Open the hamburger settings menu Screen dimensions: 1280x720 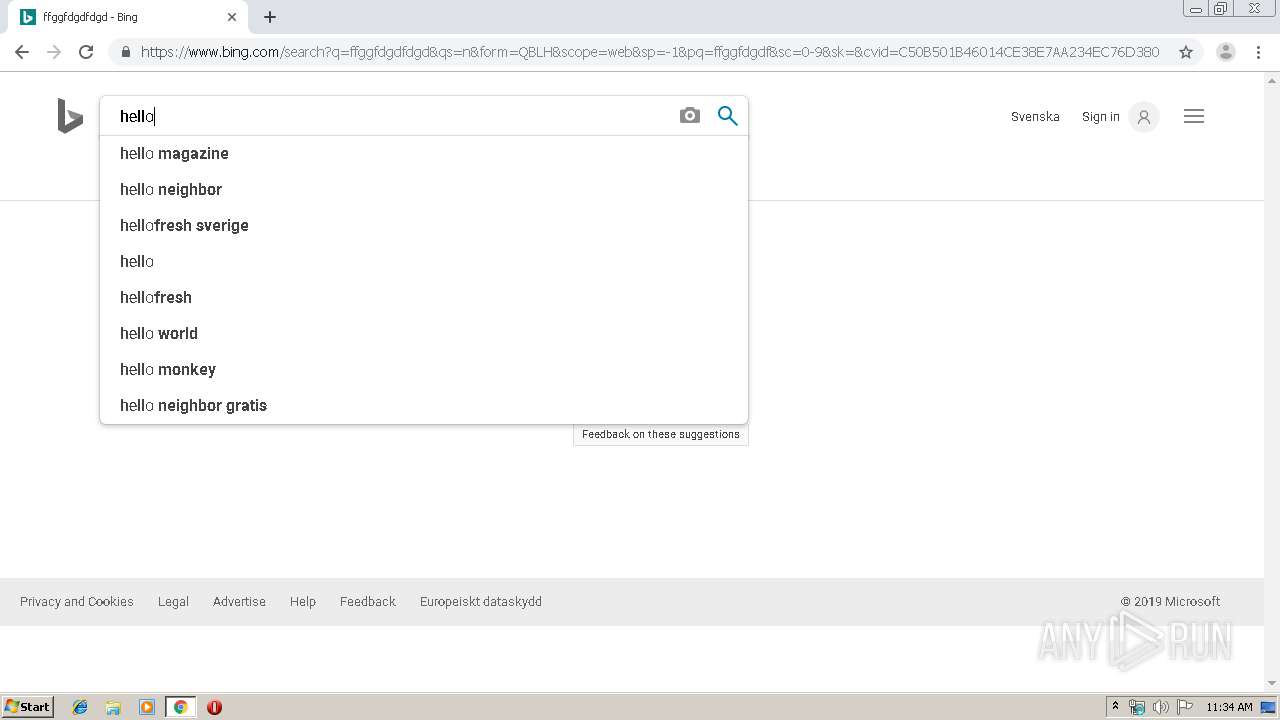pos(1194,116)
